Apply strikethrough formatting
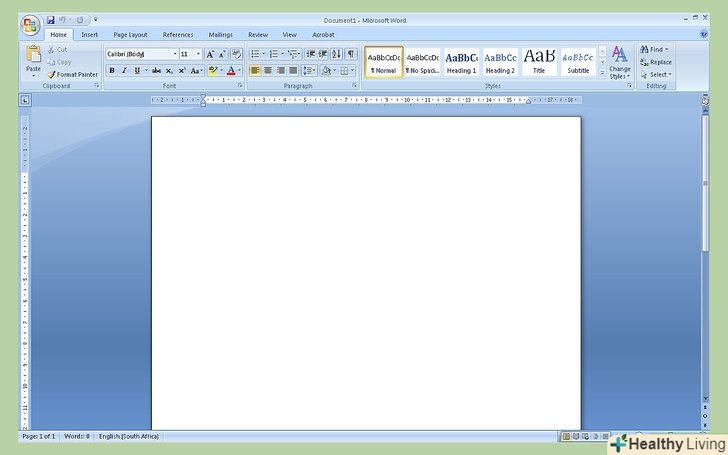Screen dimensions: 728x455 tap(155, 71)
